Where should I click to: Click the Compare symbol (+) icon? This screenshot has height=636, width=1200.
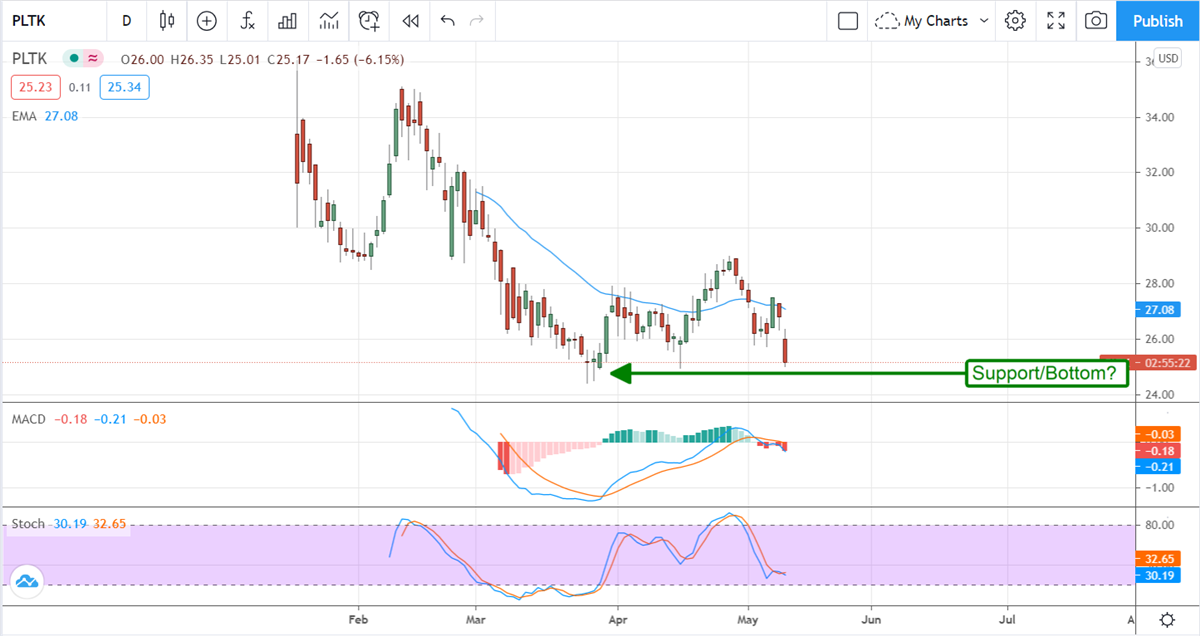206,20
